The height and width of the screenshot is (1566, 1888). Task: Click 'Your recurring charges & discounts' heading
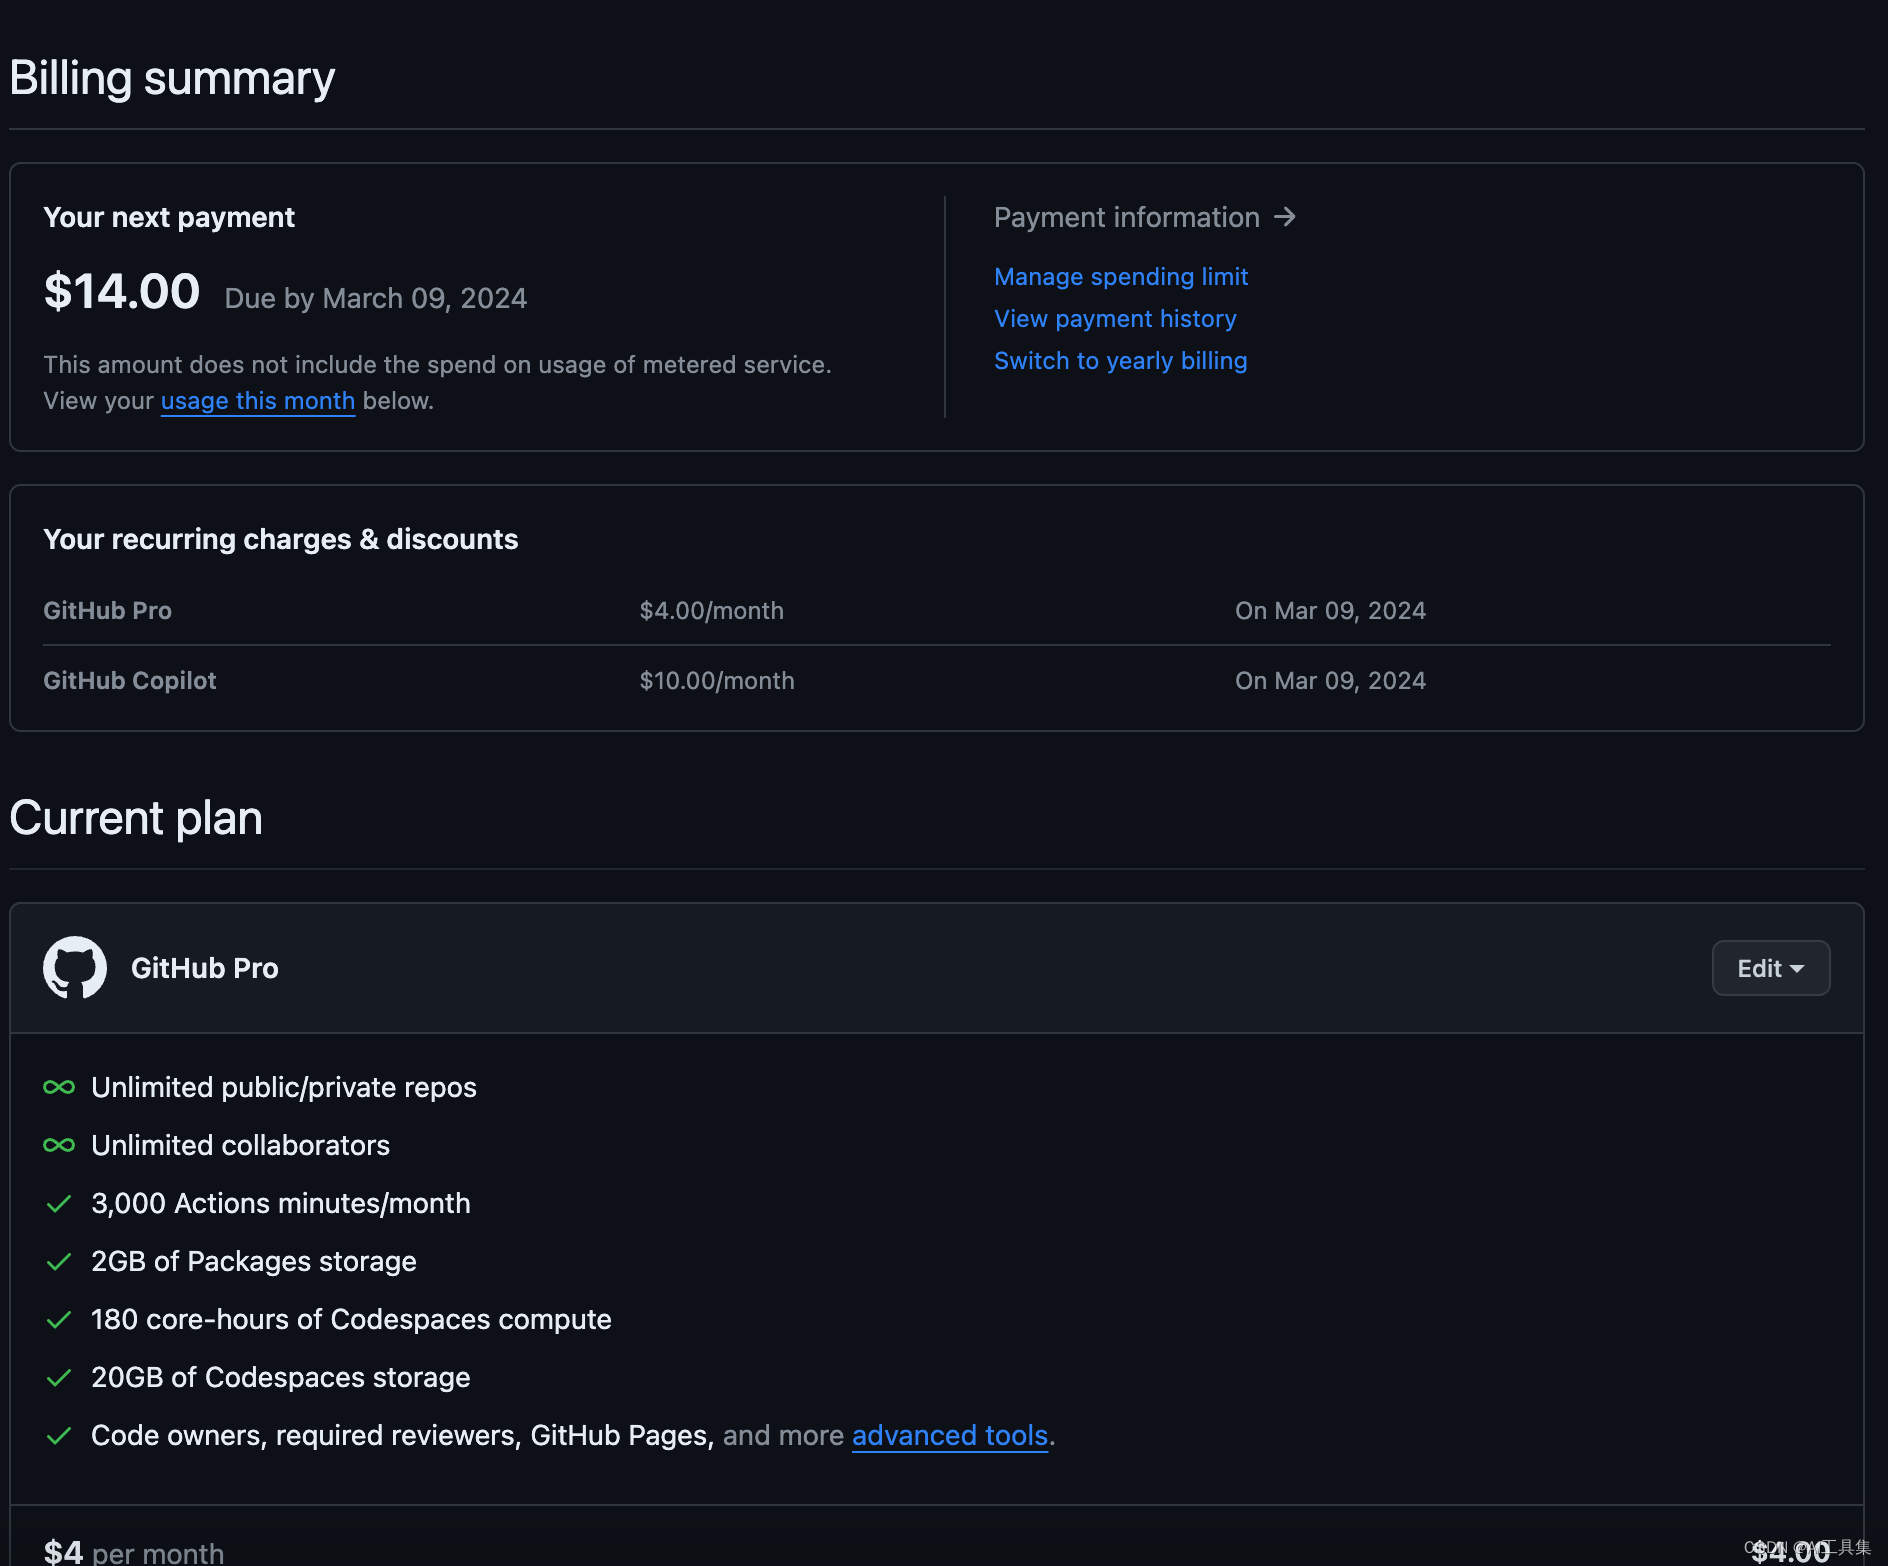point(281,539)
